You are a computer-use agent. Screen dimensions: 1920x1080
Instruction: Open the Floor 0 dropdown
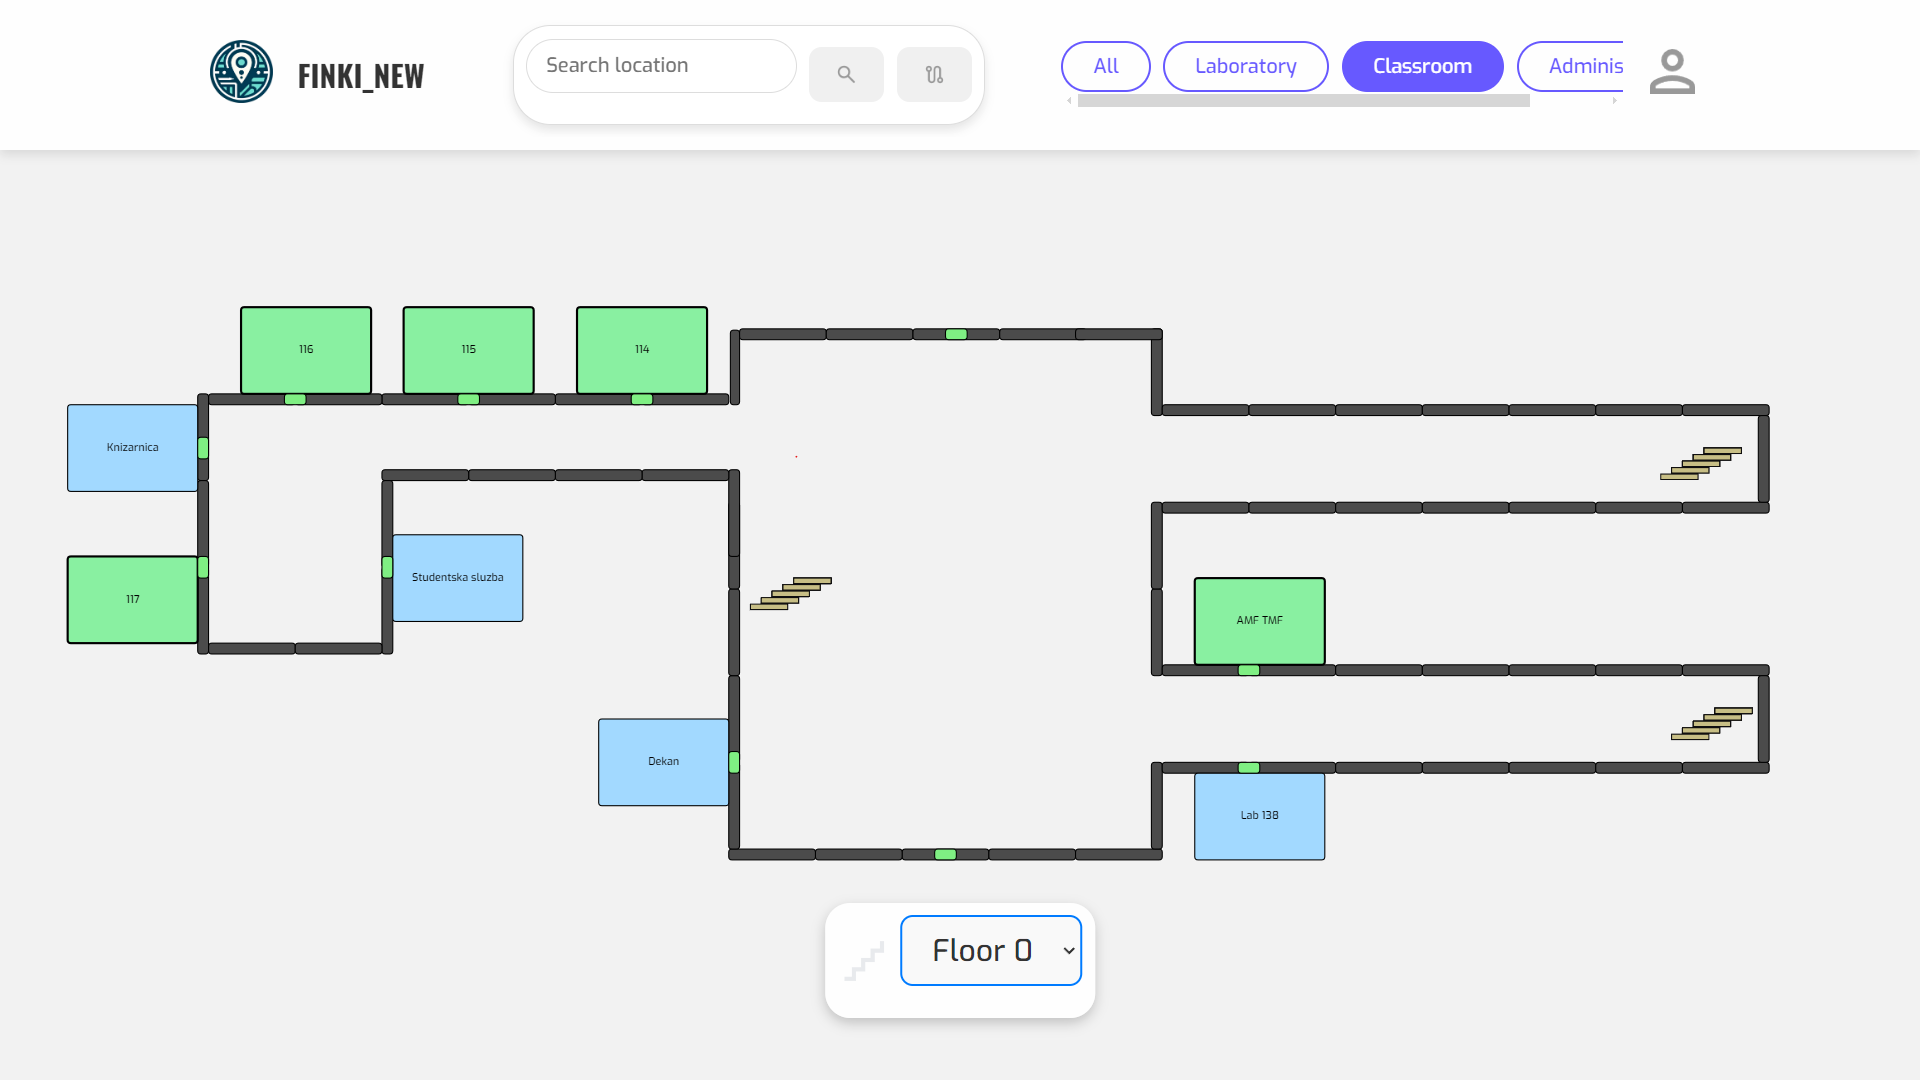pyautogui.click(x=990, y=950)
